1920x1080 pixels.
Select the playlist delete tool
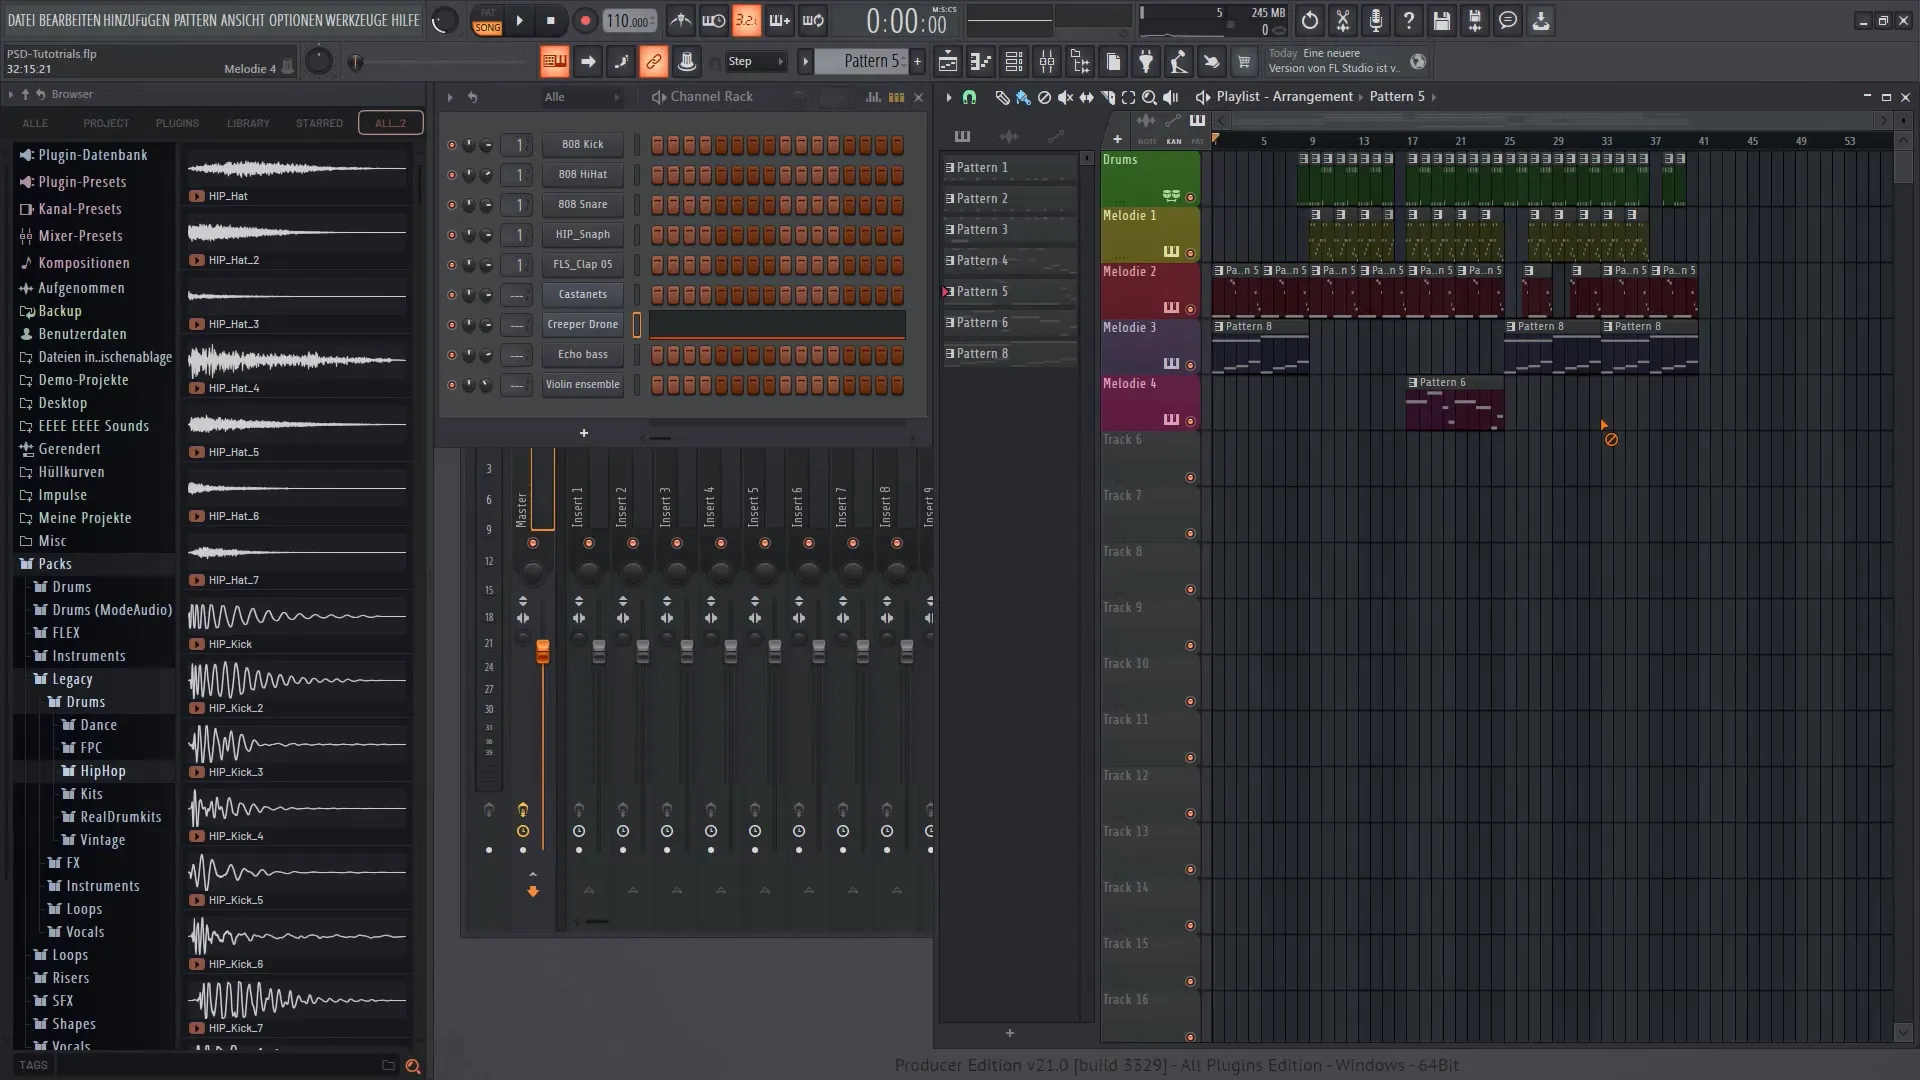tap(1044, 97)
